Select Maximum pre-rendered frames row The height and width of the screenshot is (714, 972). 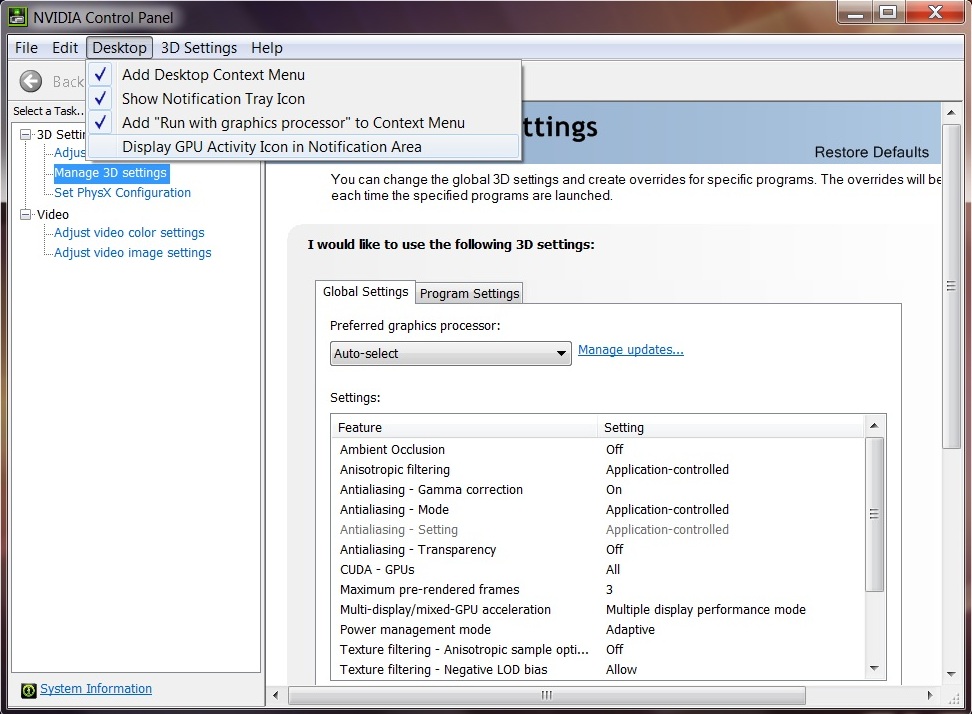click(x=598, y=589)
